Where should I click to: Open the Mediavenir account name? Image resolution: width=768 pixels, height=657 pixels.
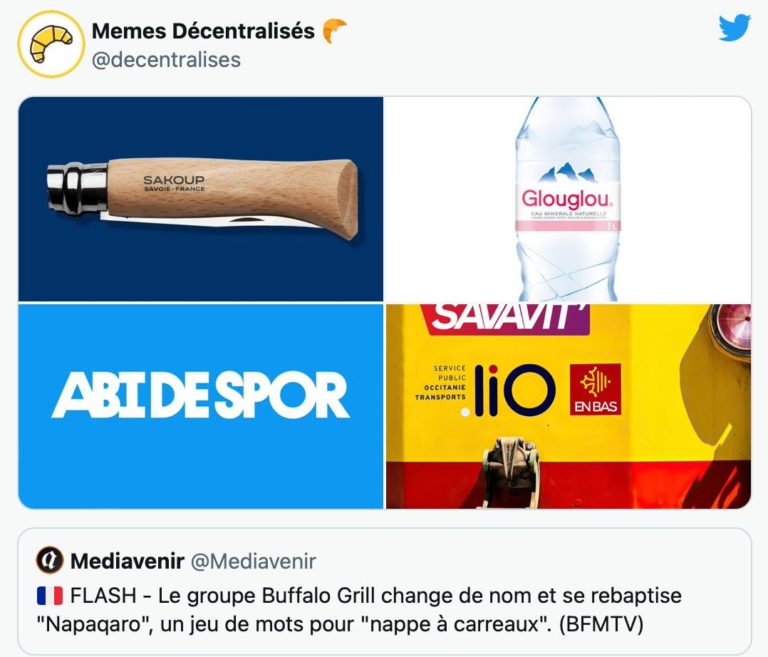pyautogui.click(x=127, y=561)
